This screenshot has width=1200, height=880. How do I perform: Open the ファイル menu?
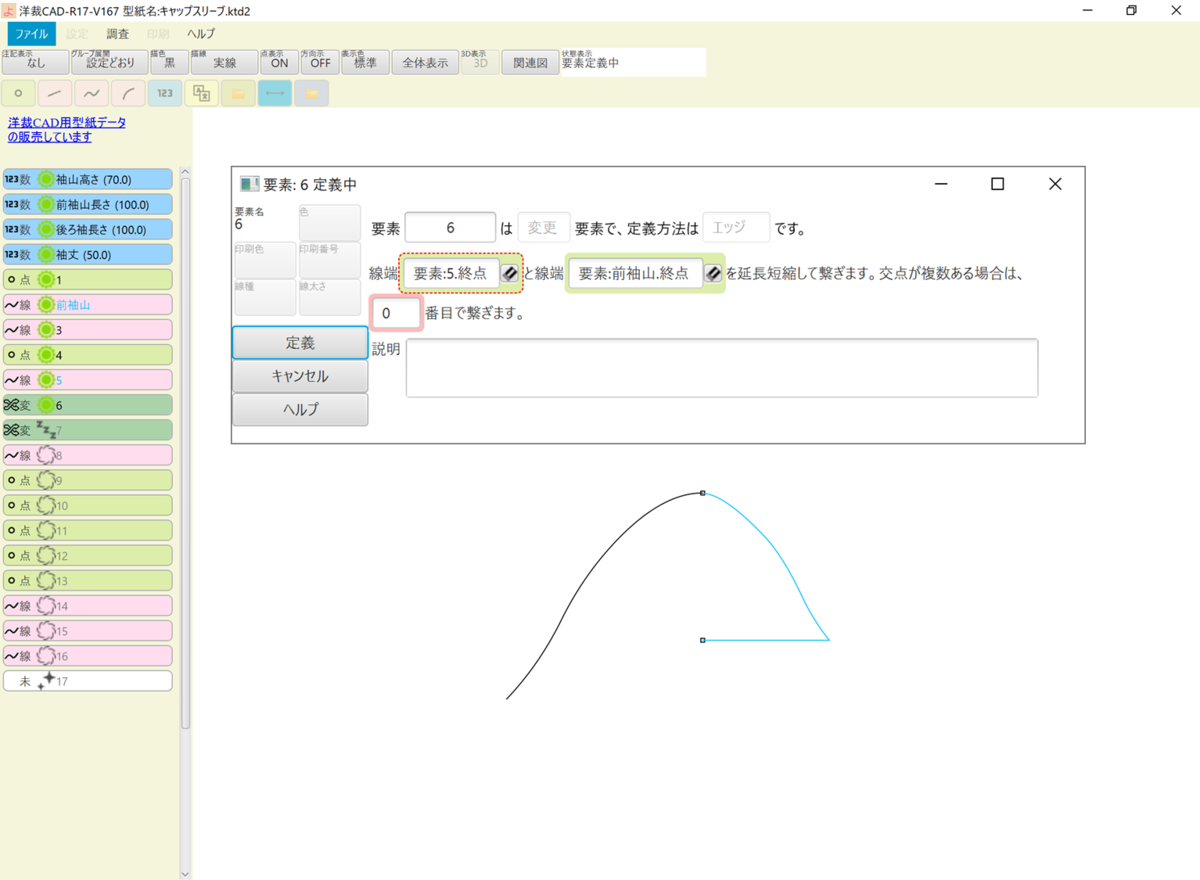31,33
